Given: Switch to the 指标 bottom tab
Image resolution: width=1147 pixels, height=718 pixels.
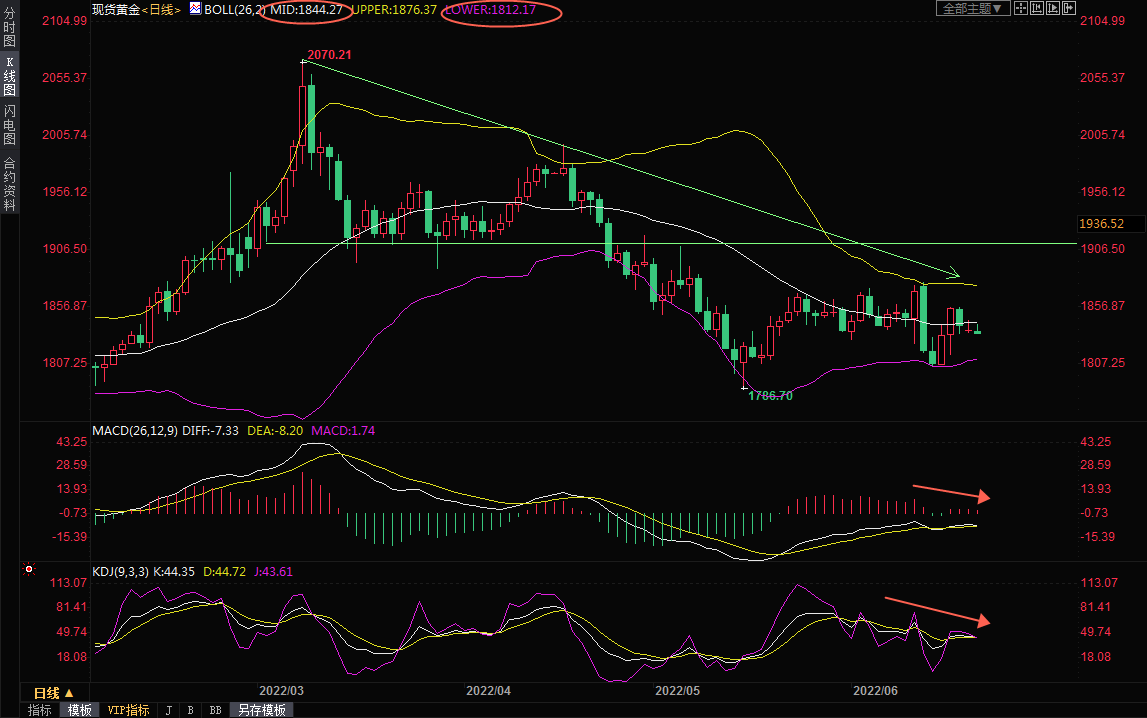Looking at the screenshot, I should pyautogui.click(x=40, y=710).
